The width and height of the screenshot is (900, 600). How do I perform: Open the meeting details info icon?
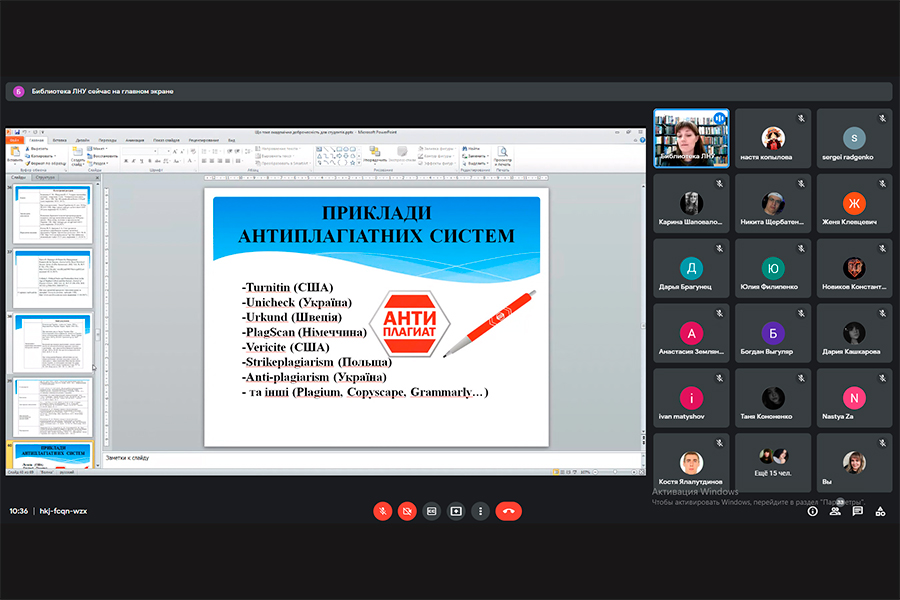coord(812,511)
